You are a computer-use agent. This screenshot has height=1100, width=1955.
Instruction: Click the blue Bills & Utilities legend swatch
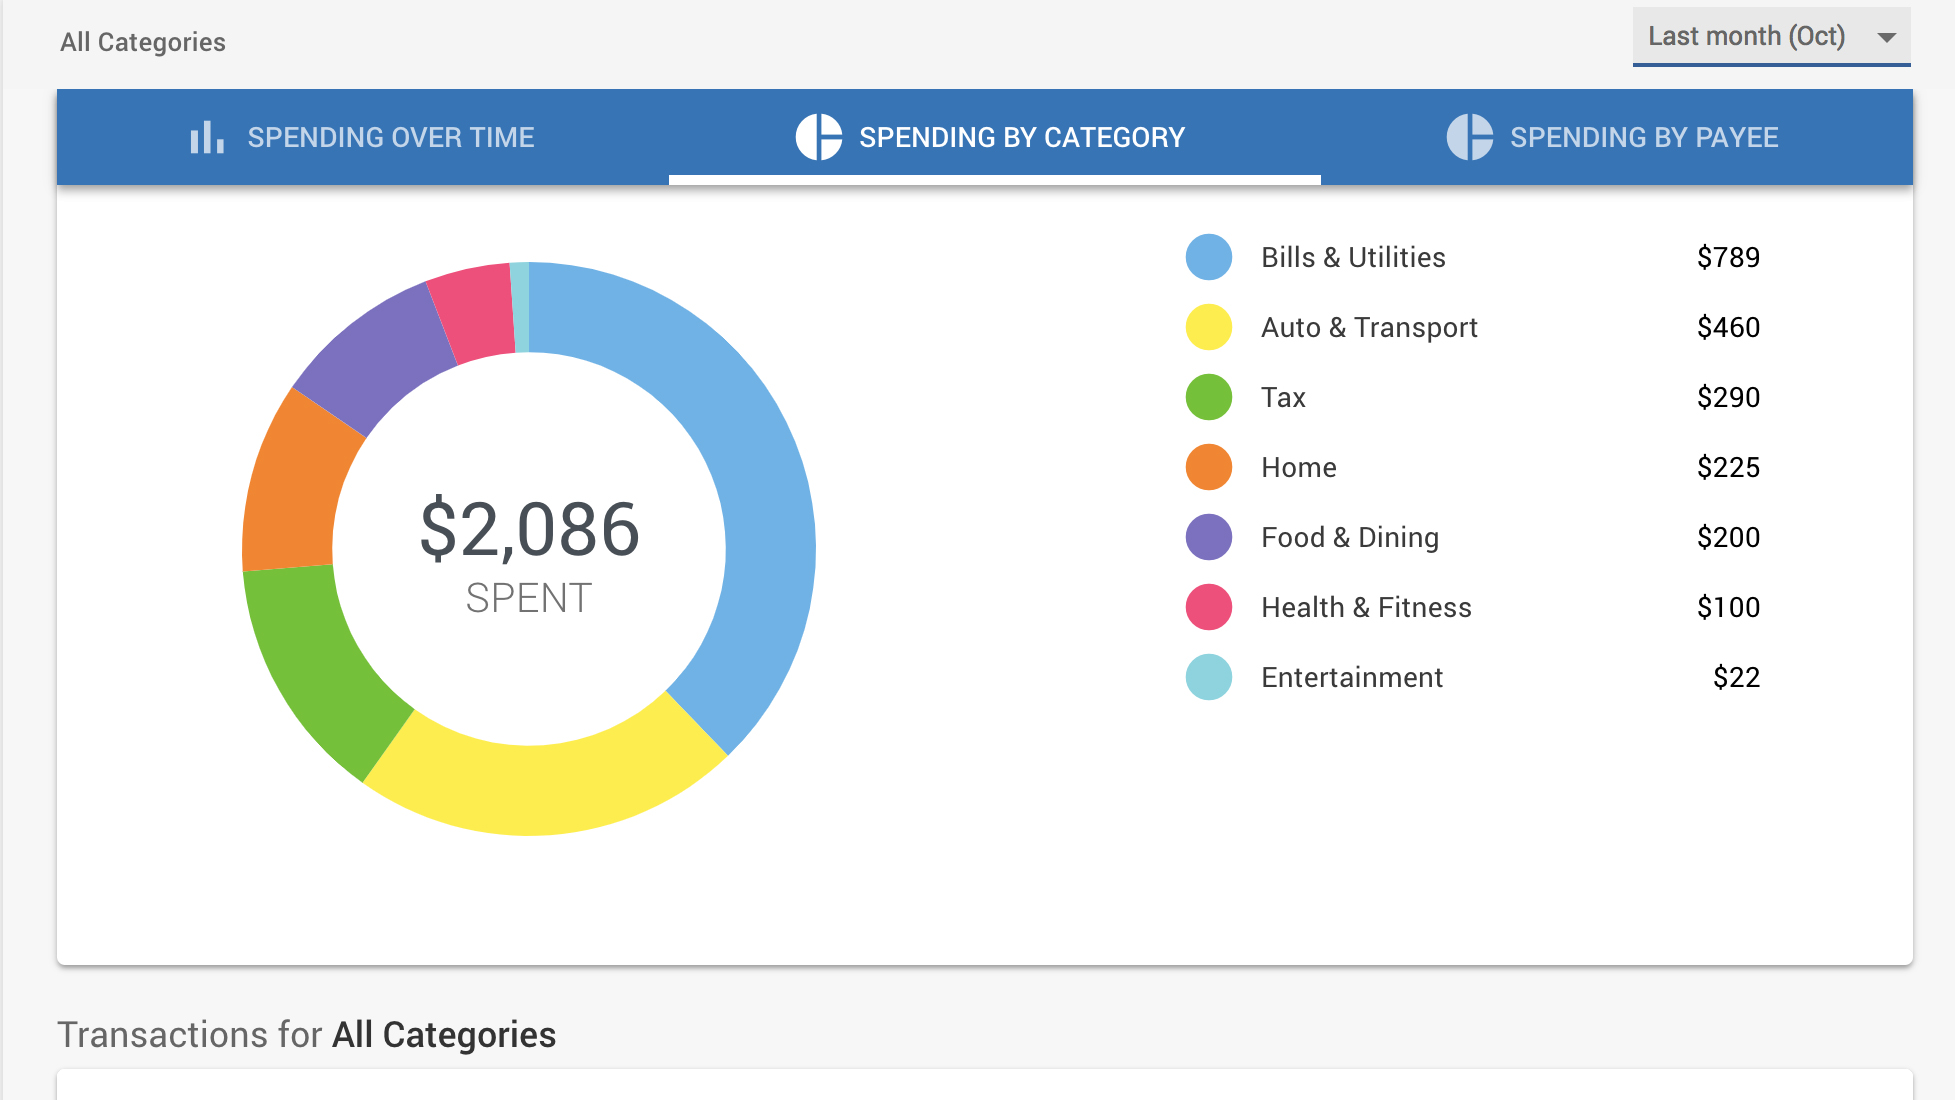1209,257
